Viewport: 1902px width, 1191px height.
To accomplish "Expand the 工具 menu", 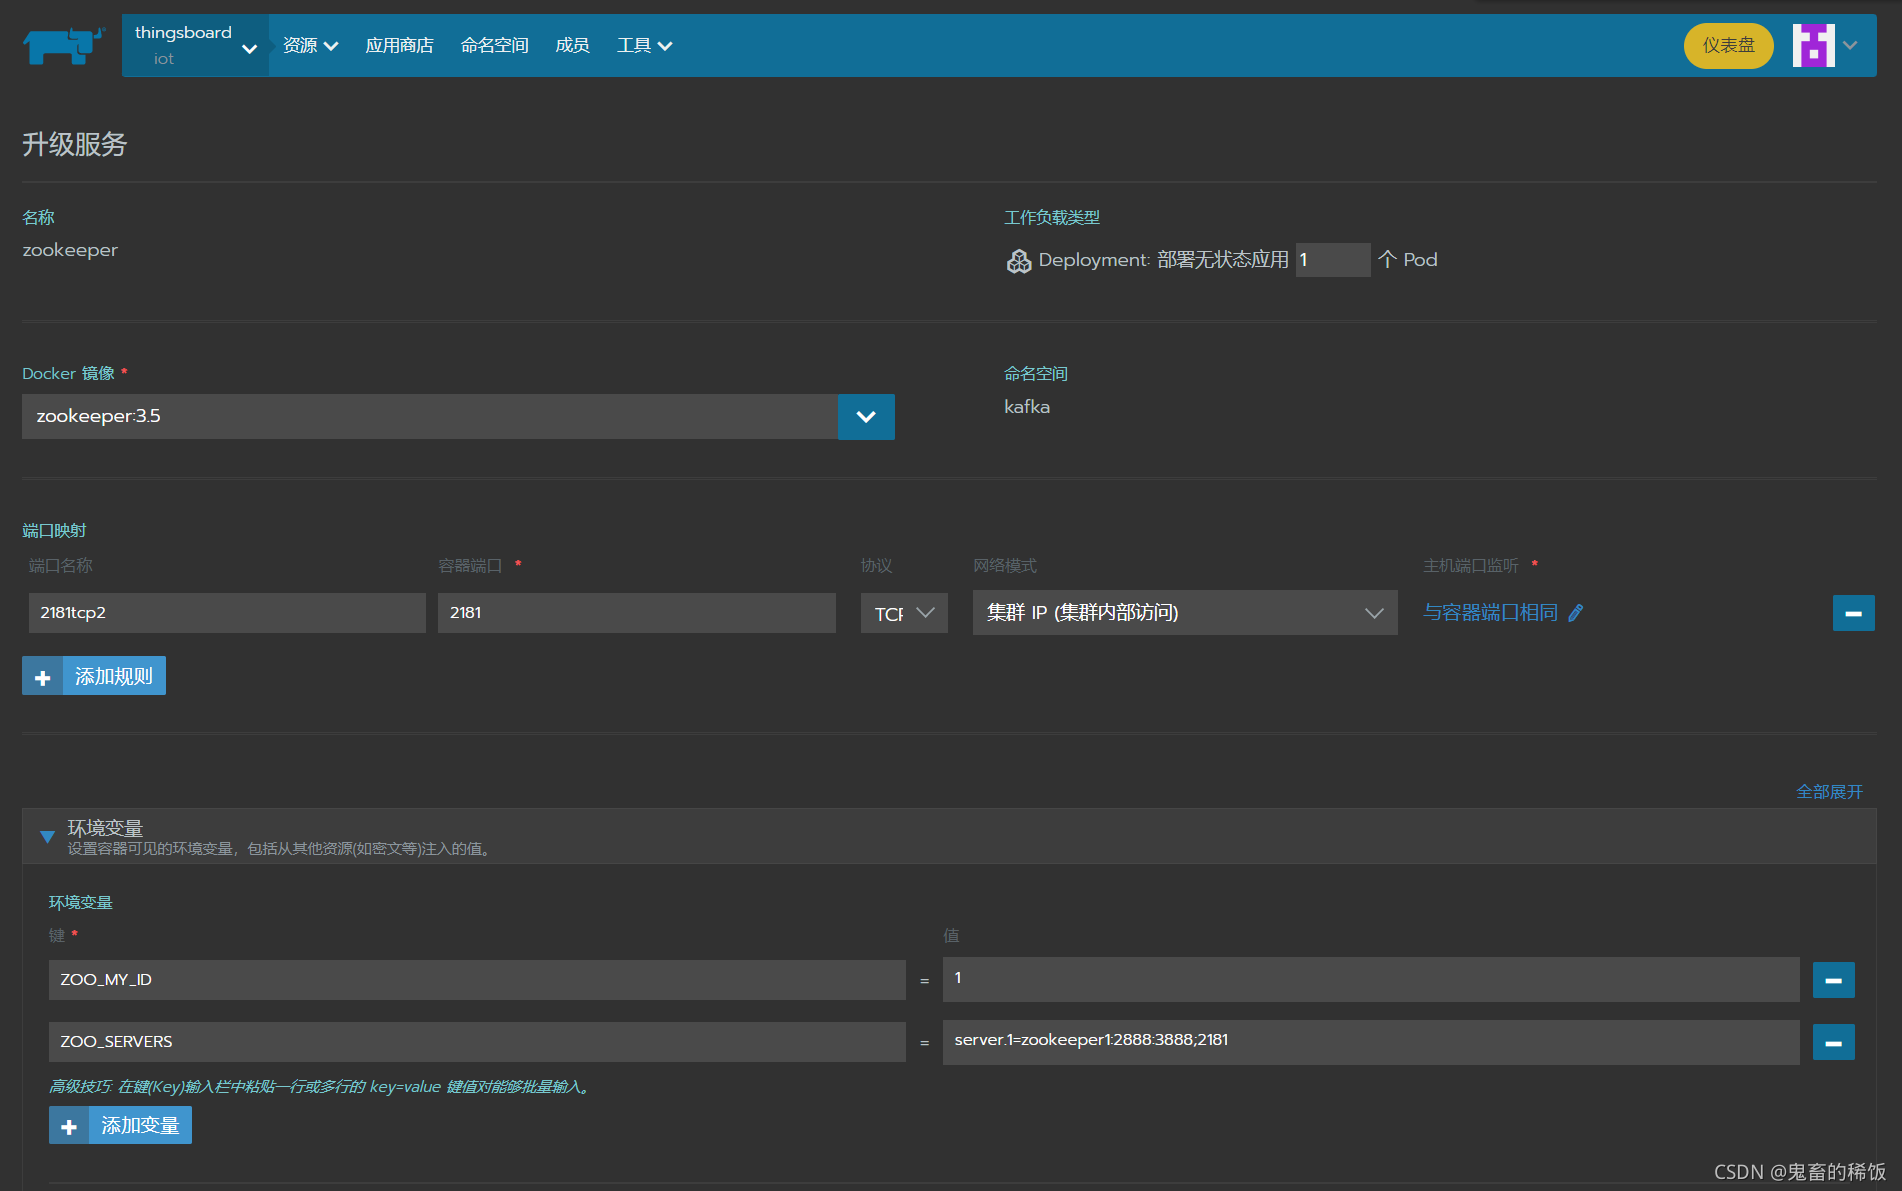I will [x=644, y=46].
